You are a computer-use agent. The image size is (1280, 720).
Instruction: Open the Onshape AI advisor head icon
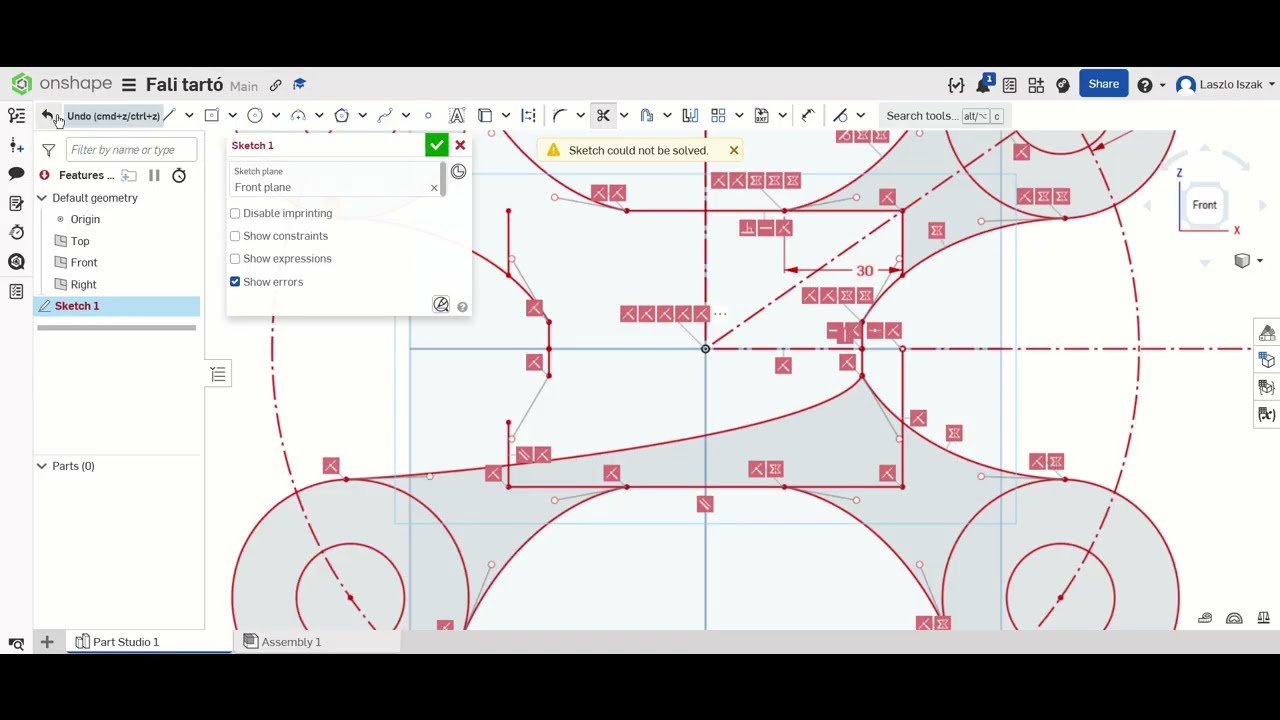click(1063, 85)
